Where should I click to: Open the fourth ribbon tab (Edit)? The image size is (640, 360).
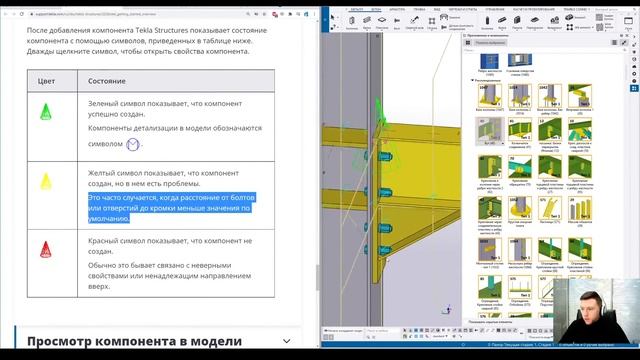[x=419, y=9]
